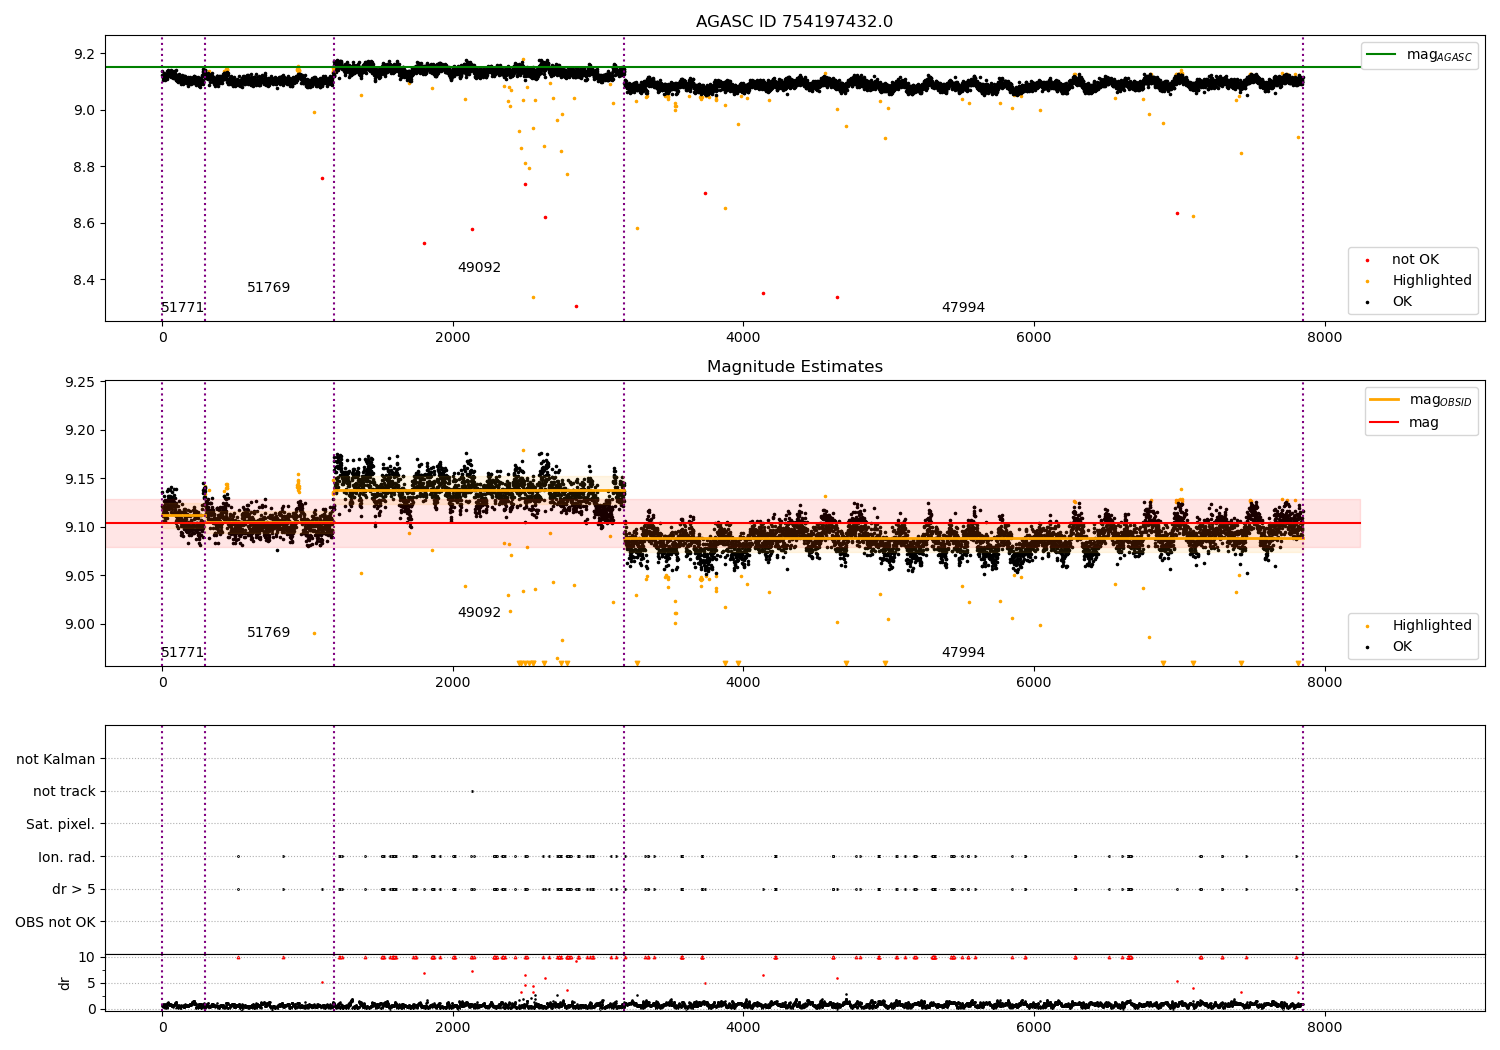This screenshot has width=1500, height=1050.
Task: Click the 'not Kalman' axis label
Action: click(56, 760)
